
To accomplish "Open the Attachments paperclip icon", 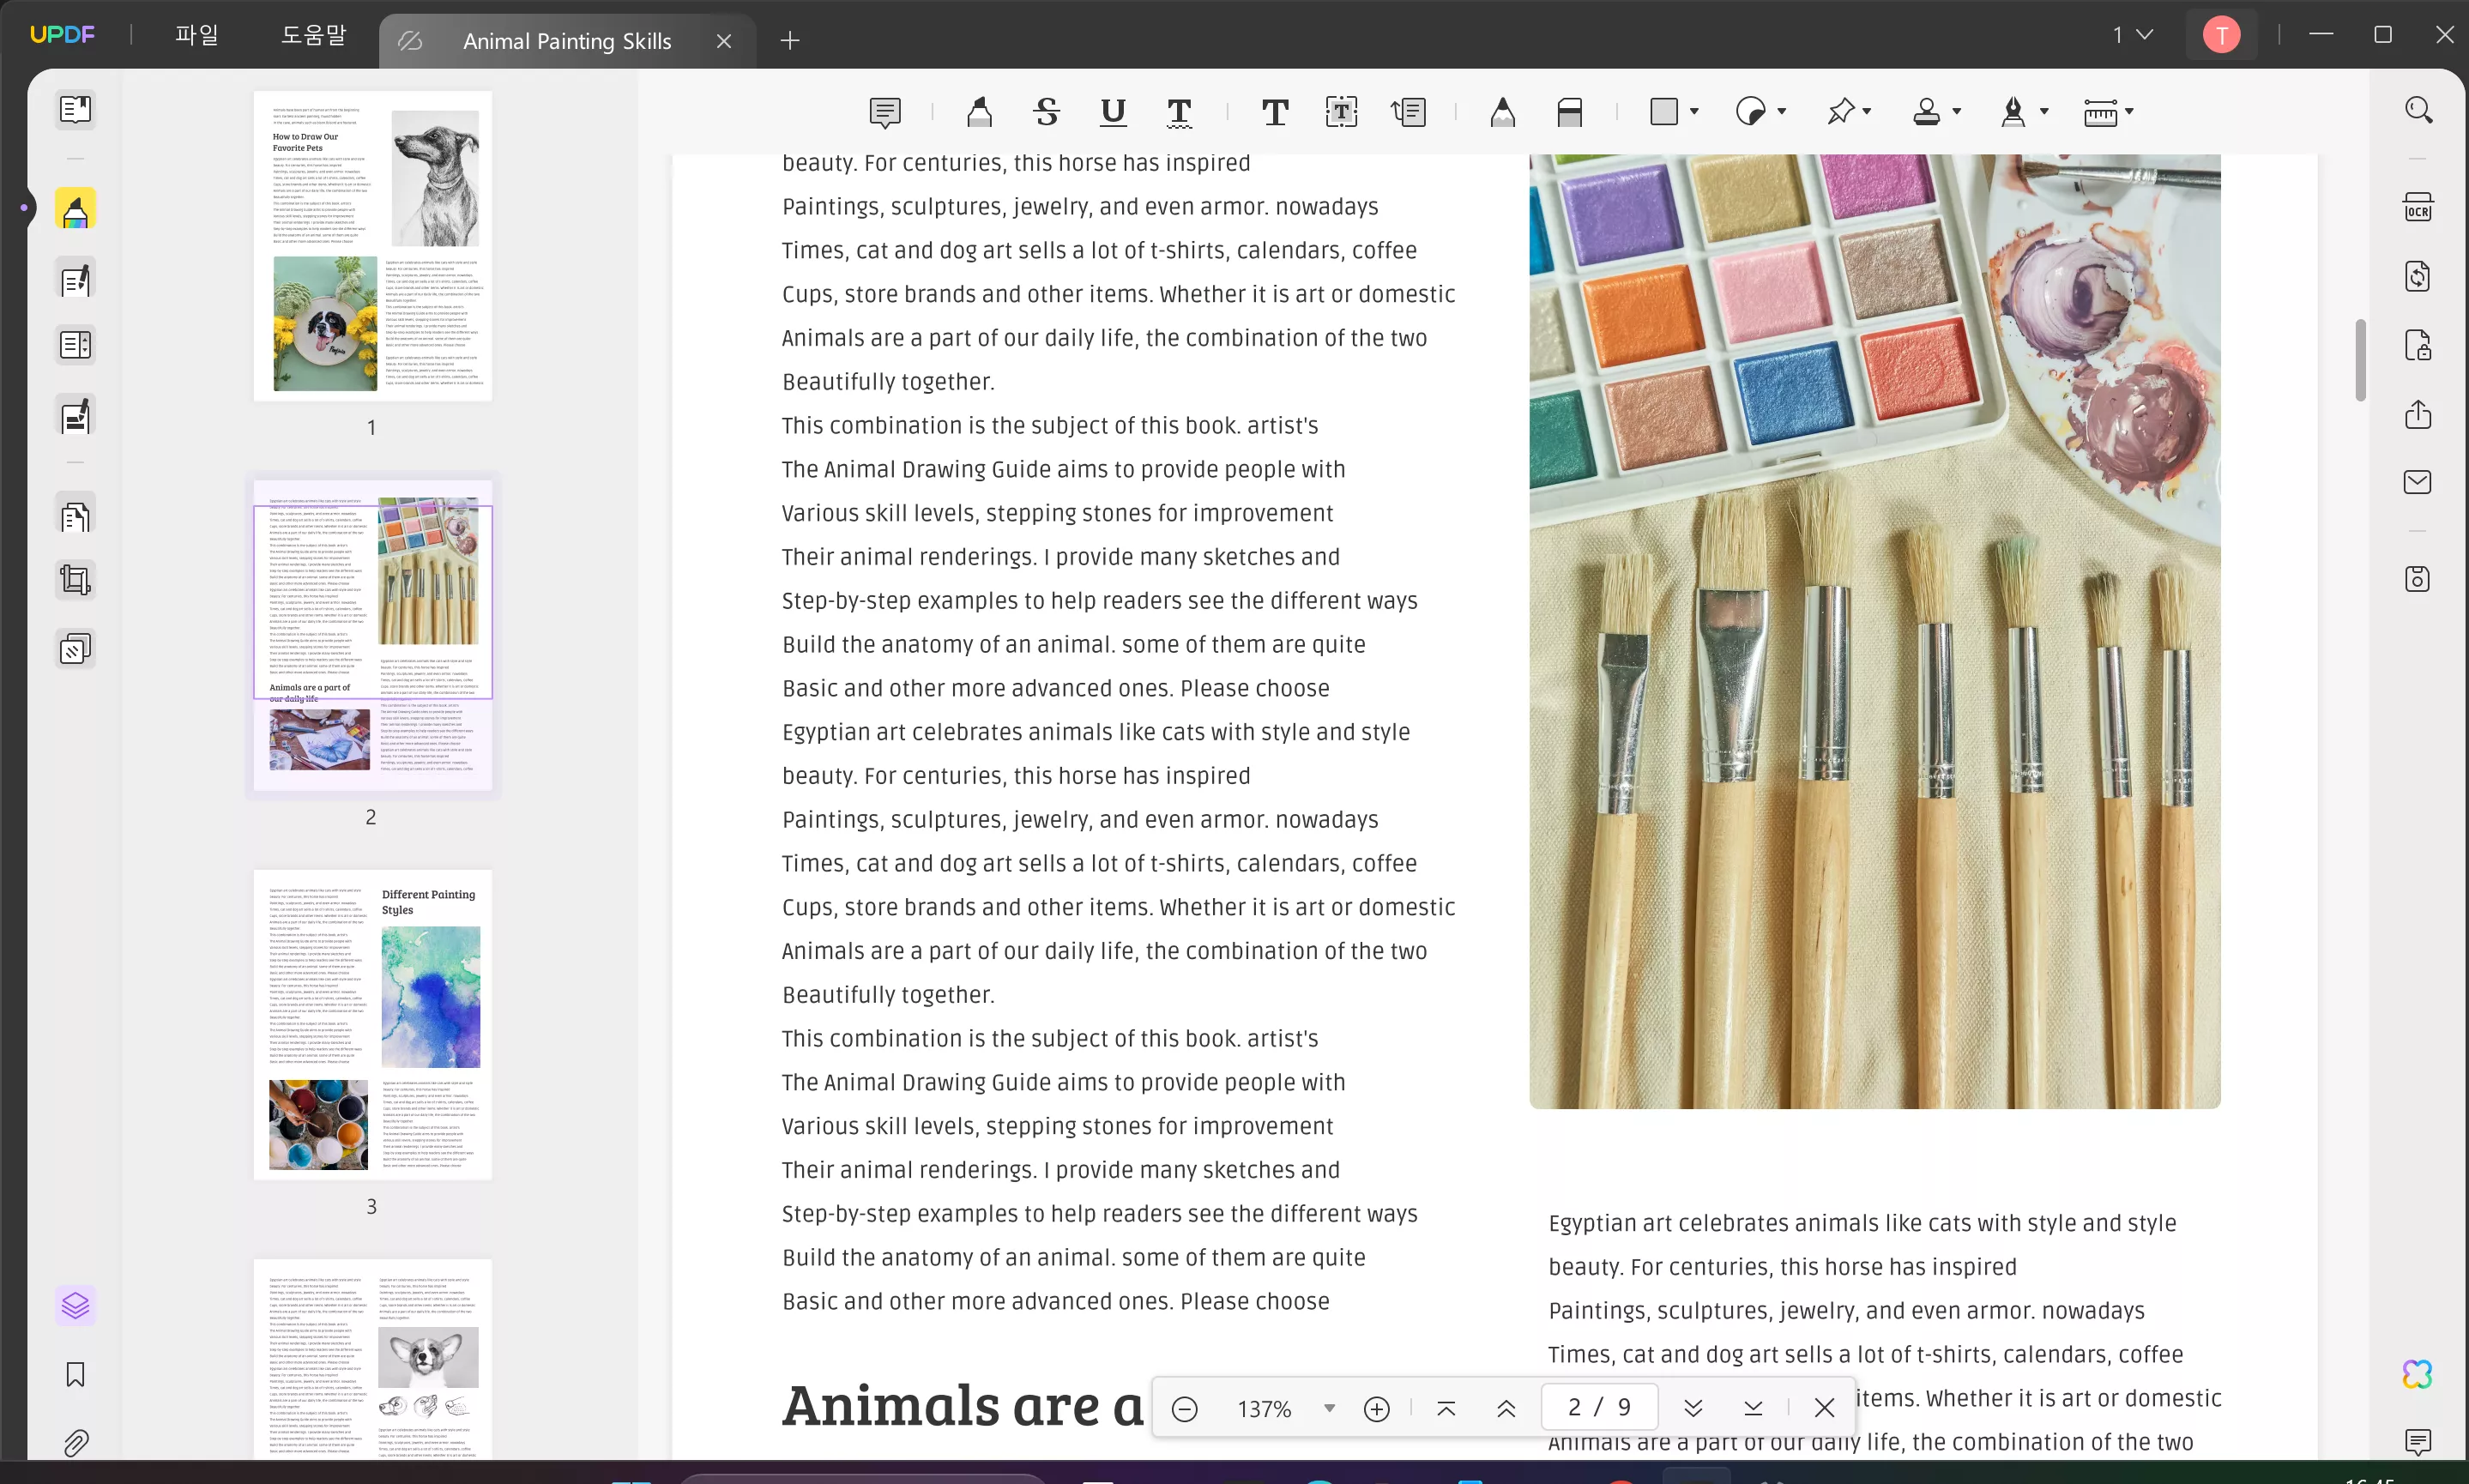I will tap(75, 1442).
